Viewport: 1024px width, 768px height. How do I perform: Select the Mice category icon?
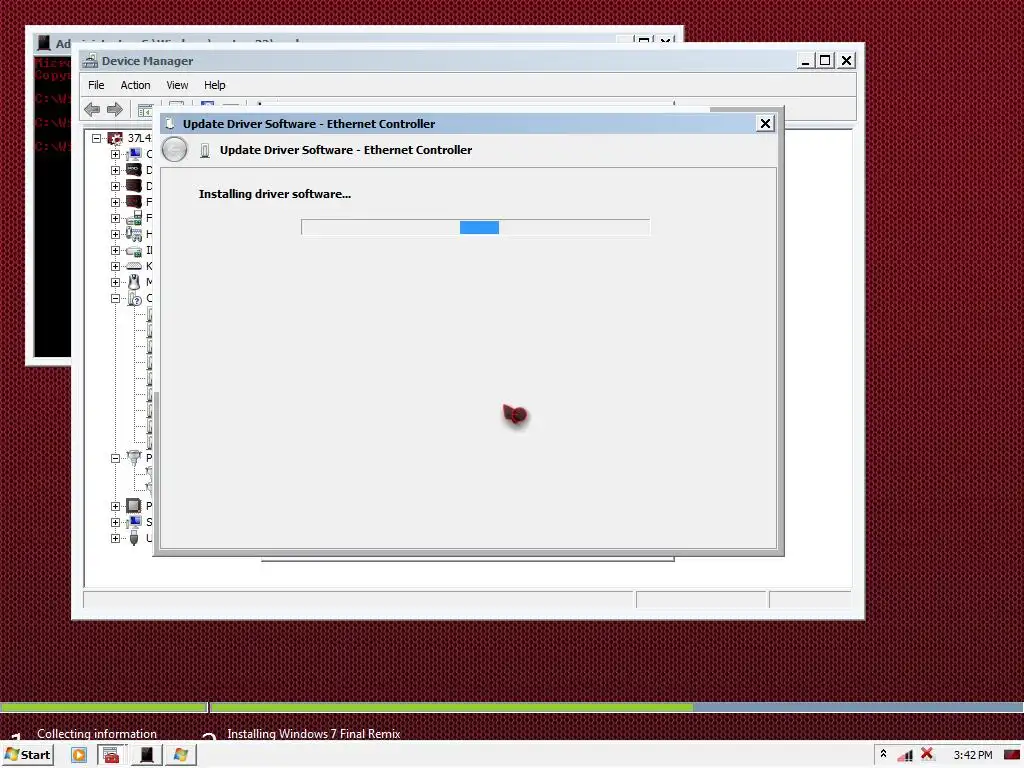pyautogui.click(x=134, y=282)
